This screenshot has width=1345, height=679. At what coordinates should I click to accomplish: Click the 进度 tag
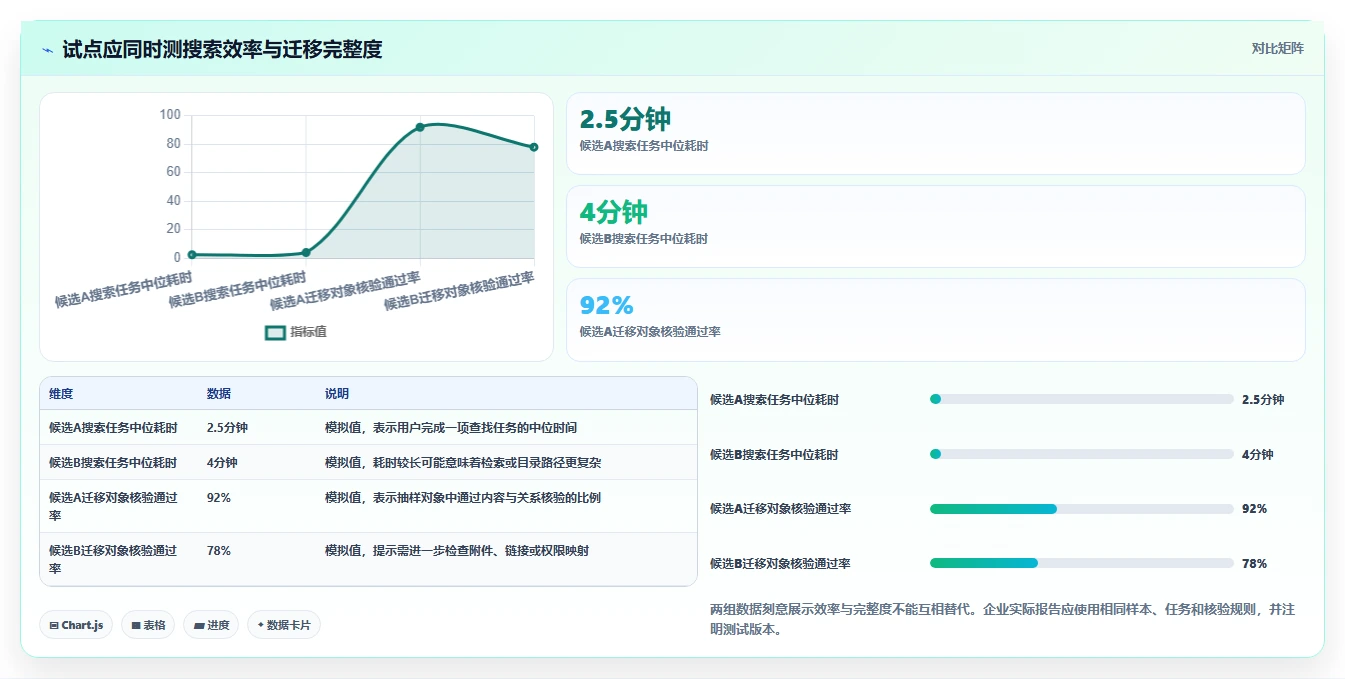[211, 625]
